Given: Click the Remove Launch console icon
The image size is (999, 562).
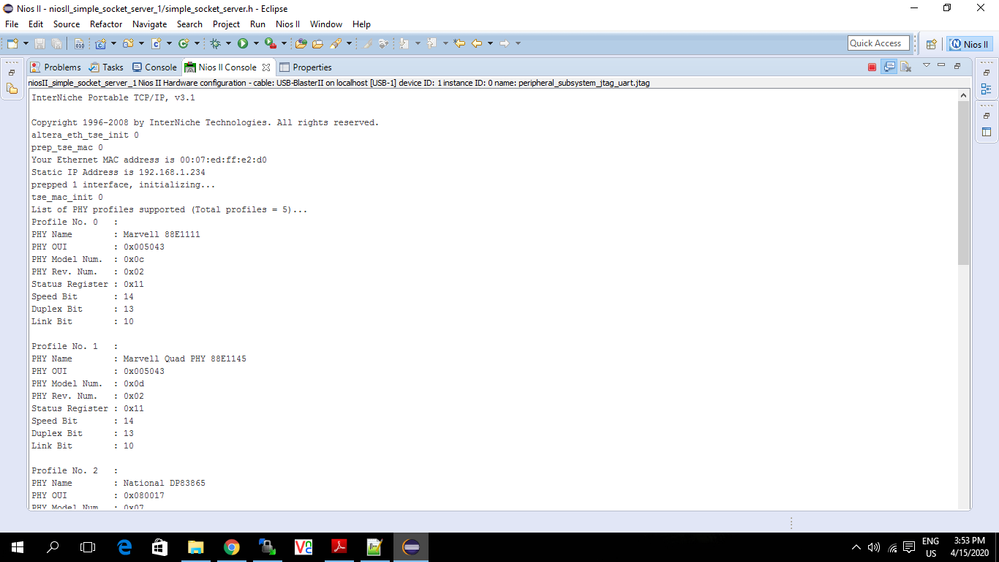Looking at the screenshot, I should (x=906, y=67).
